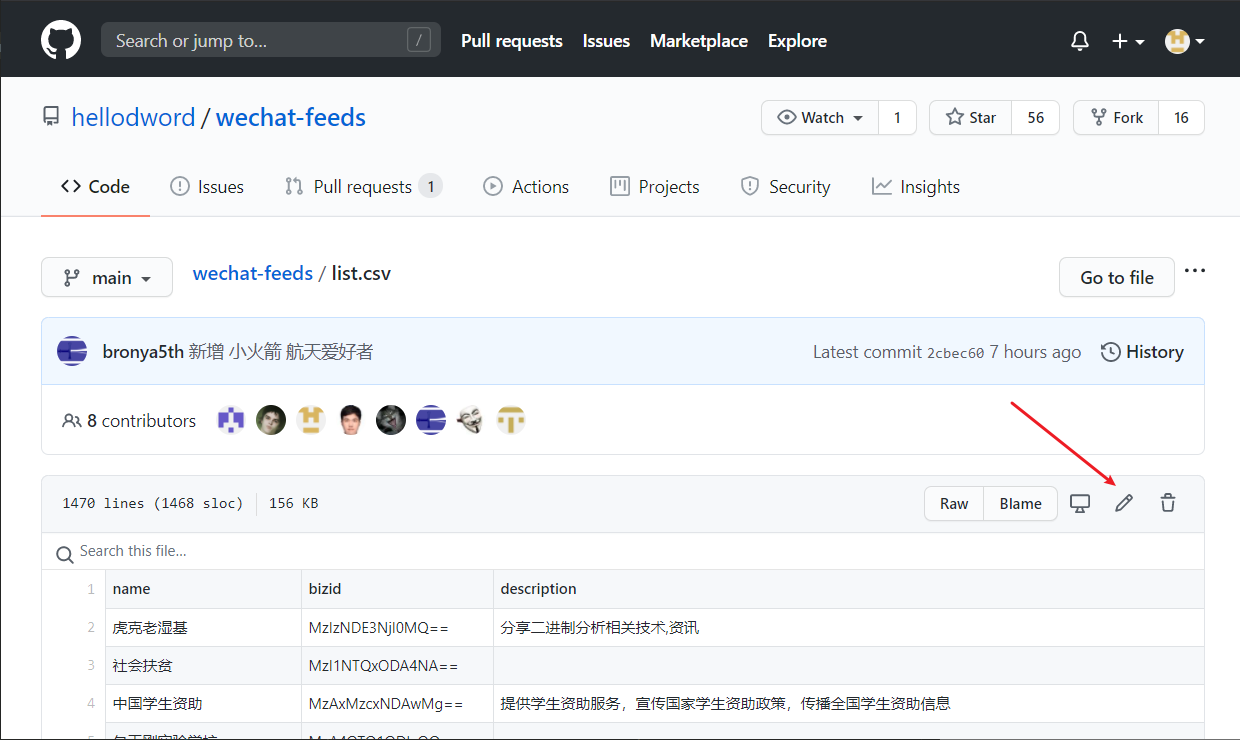Click the fourth contributor face photo avatar
1240x740 pixels.
pyautogui.click(x=351, y=420)
